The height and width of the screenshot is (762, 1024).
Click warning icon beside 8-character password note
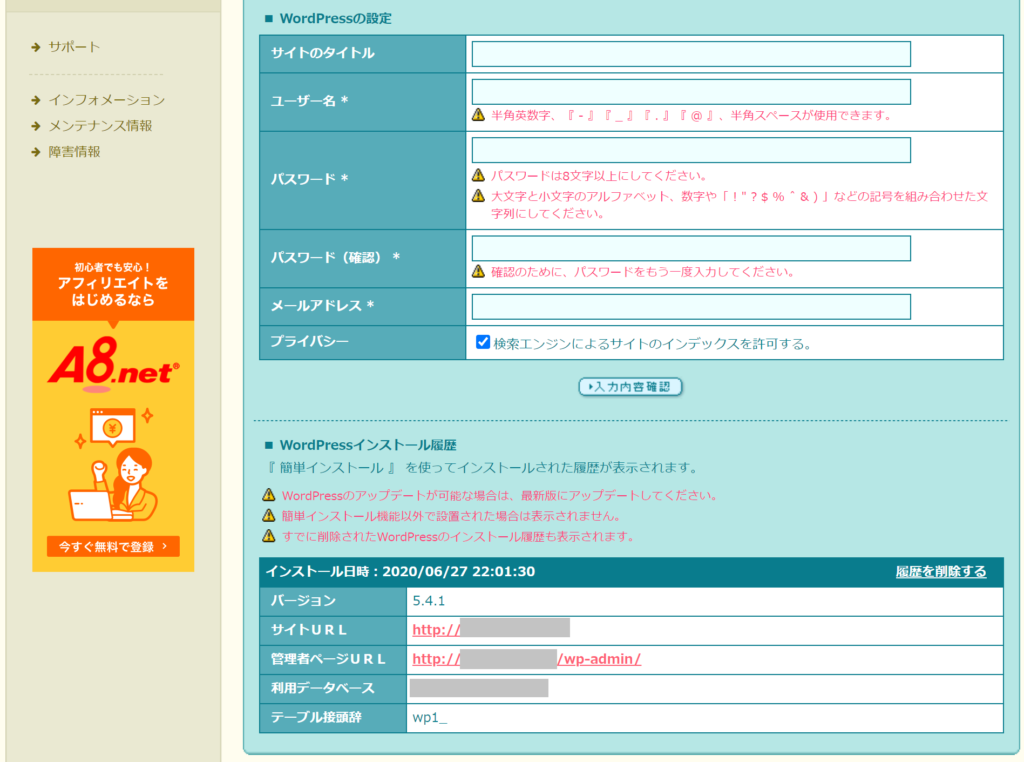[x=479, y=175]
